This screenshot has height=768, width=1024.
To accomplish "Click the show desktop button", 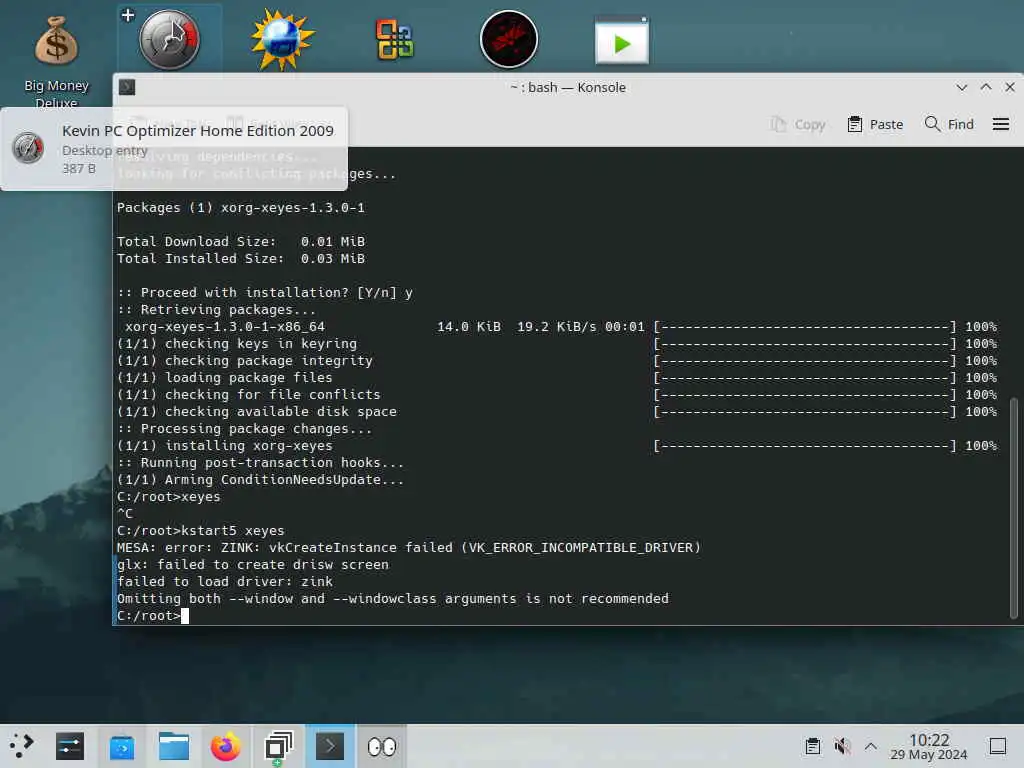I will pyautogui.click(x=998, y=746).
